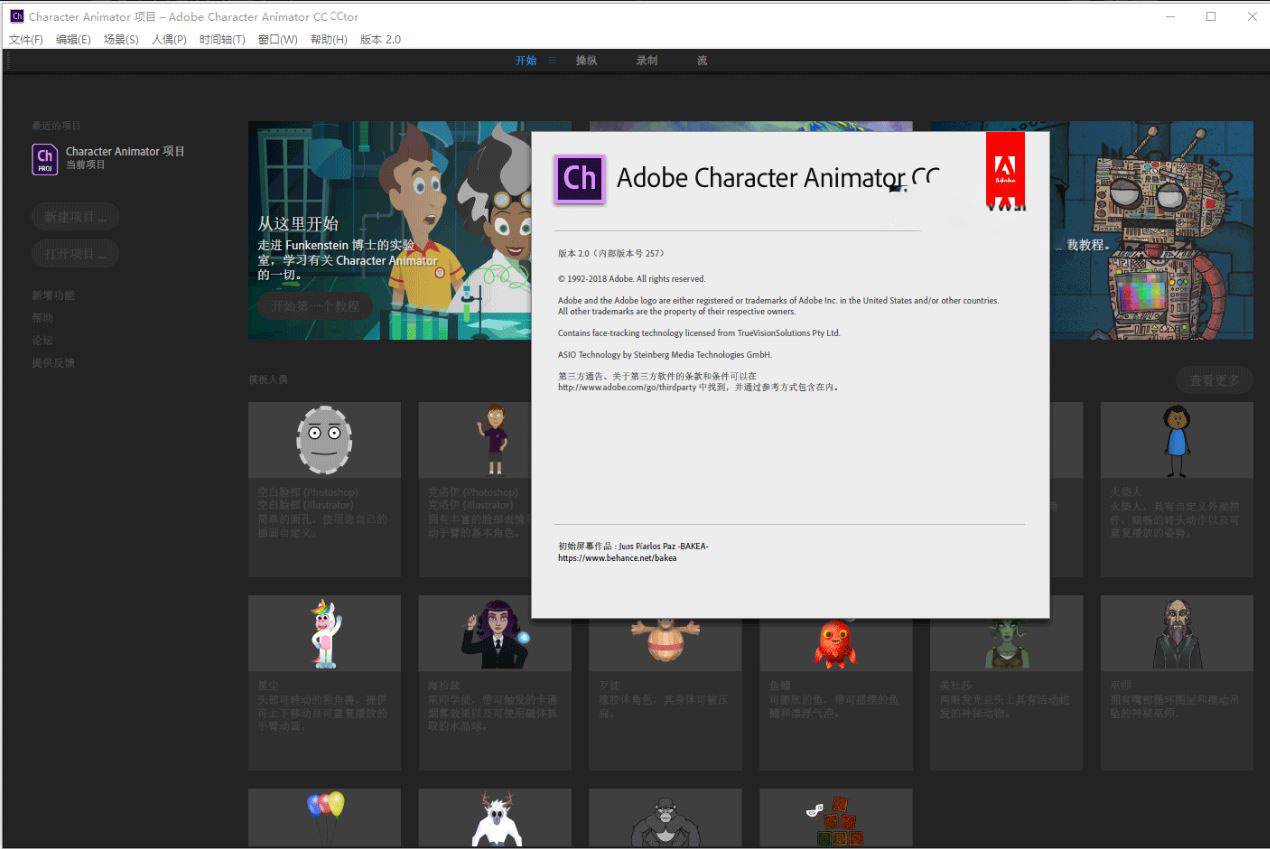This screenshot has width=1270, height=849.
Task: Choose the purple-haired woman puppet thumbnail
Action: click(494, 633)
